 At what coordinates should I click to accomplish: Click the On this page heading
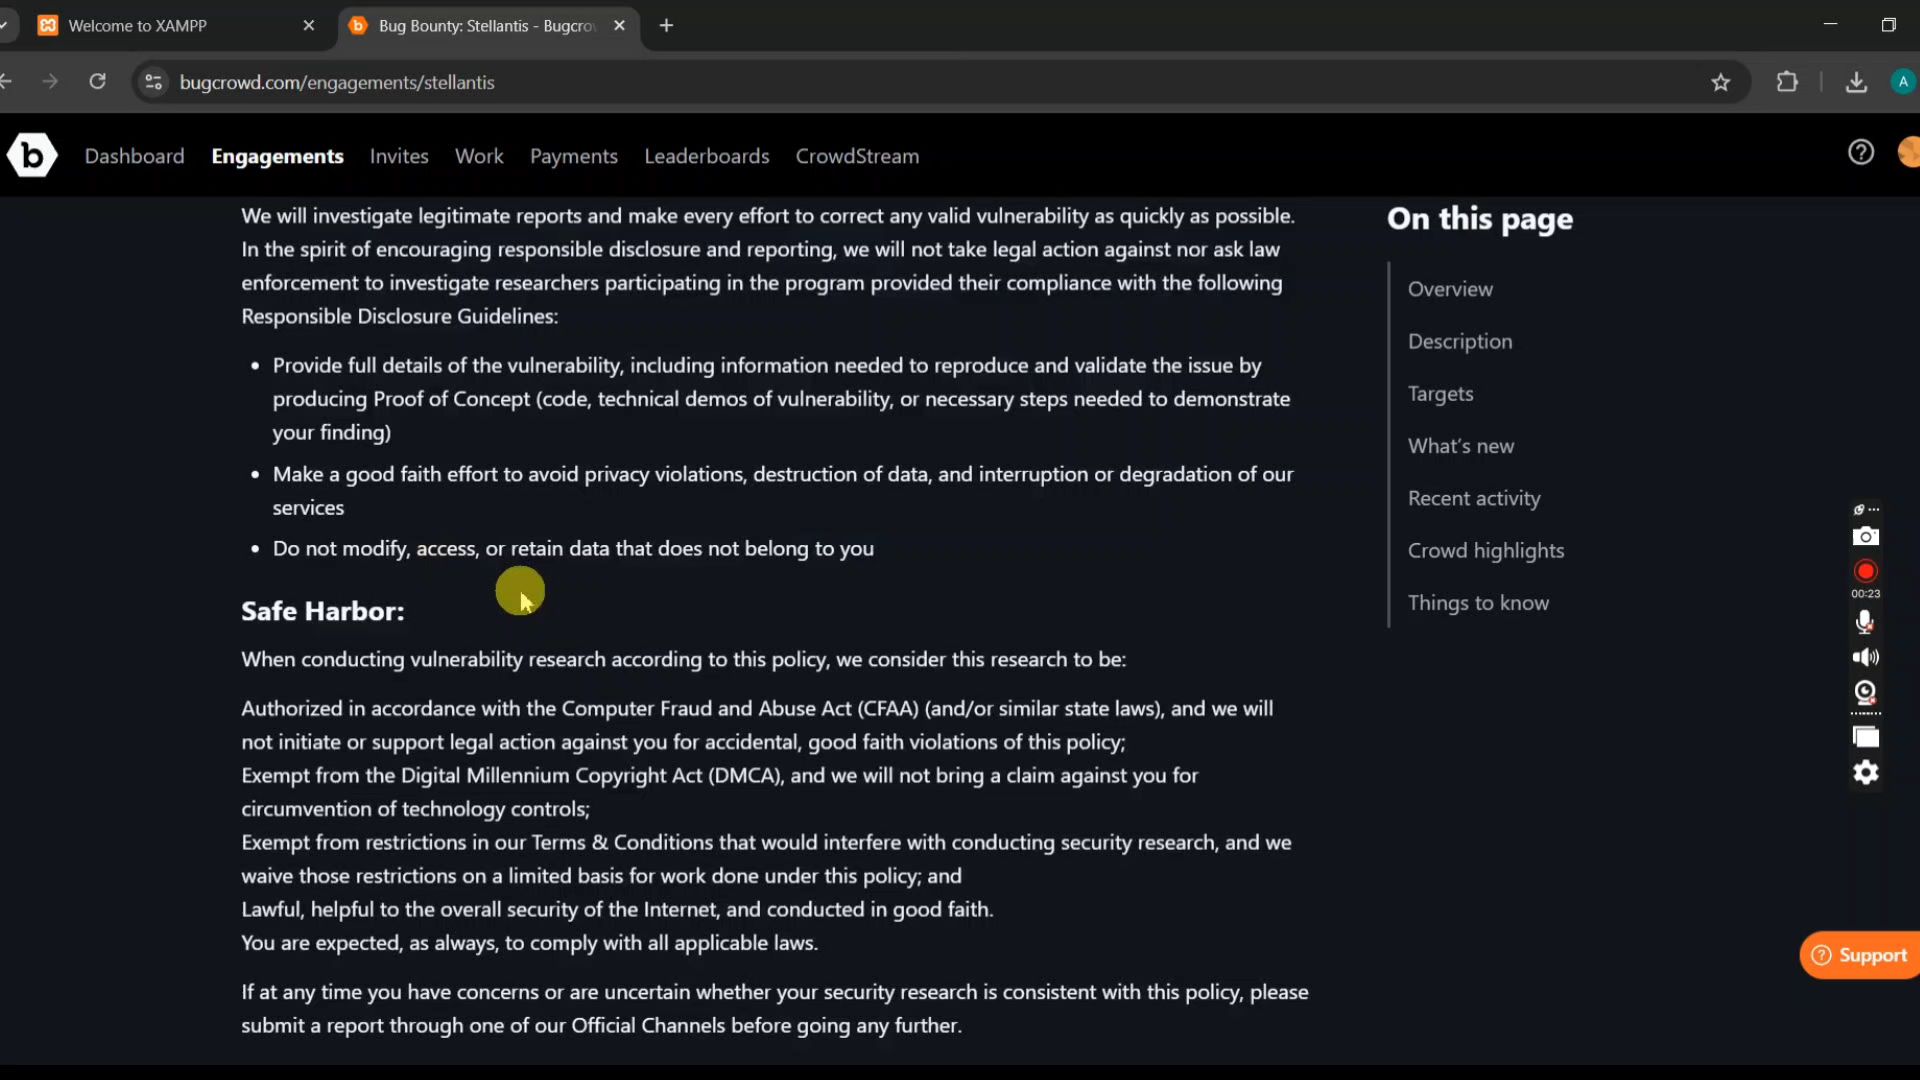[x=1480, y=219]
